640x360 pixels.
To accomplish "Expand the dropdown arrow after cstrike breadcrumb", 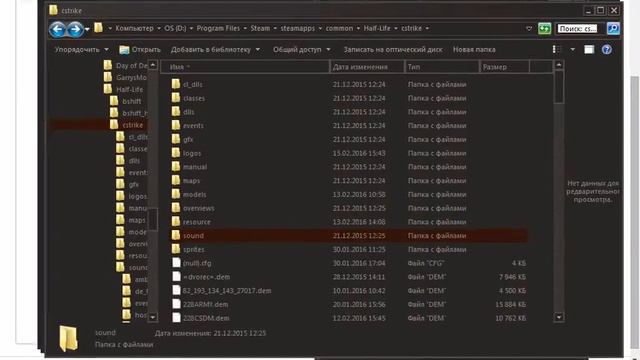I will point(427,29).
